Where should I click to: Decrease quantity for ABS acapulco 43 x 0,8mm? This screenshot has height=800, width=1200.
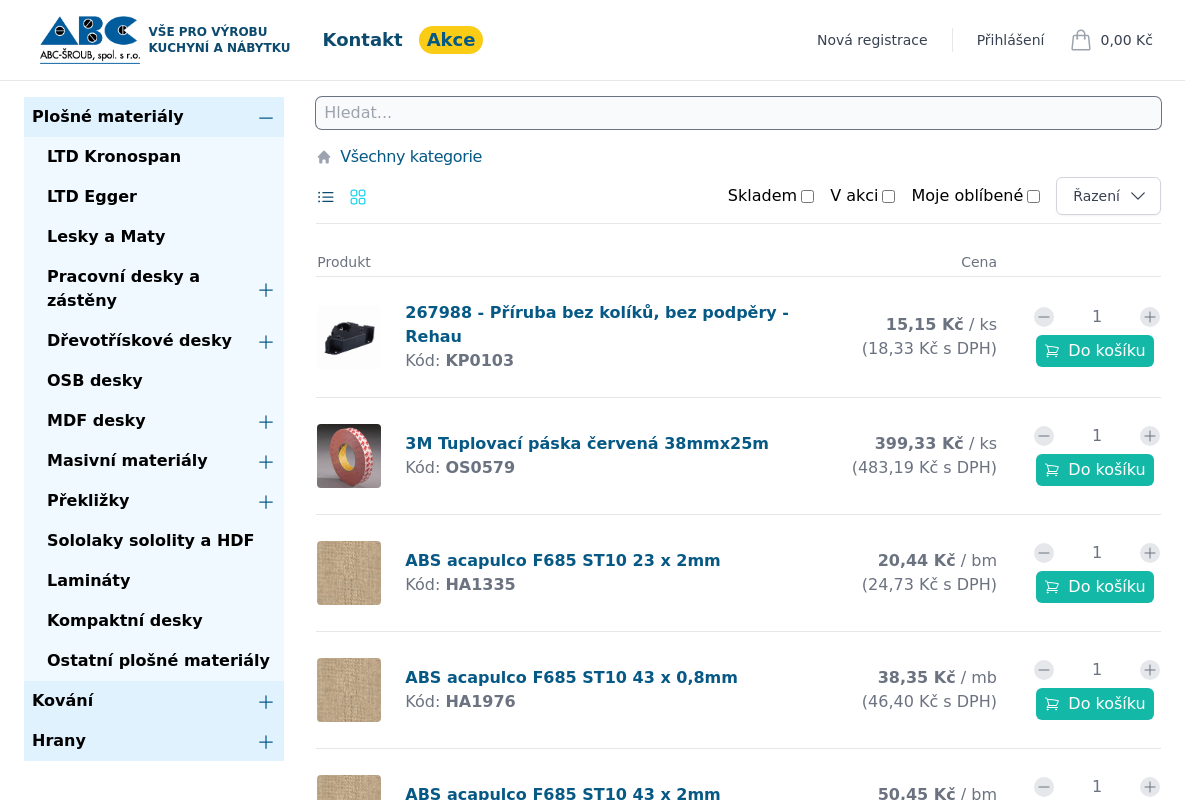pyautogui.click(x=1044, y=670)
